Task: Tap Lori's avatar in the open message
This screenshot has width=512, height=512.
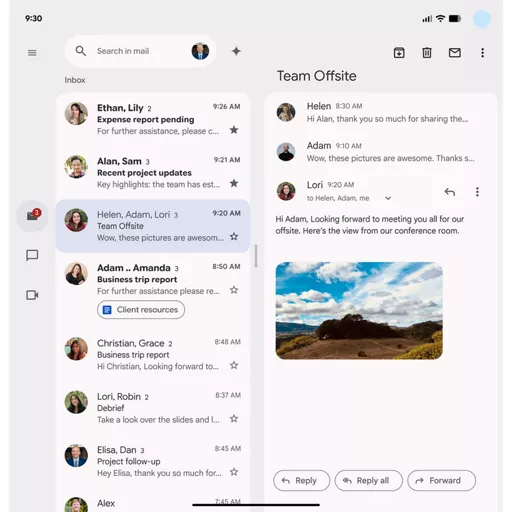Action: click(x=286, y=191)
